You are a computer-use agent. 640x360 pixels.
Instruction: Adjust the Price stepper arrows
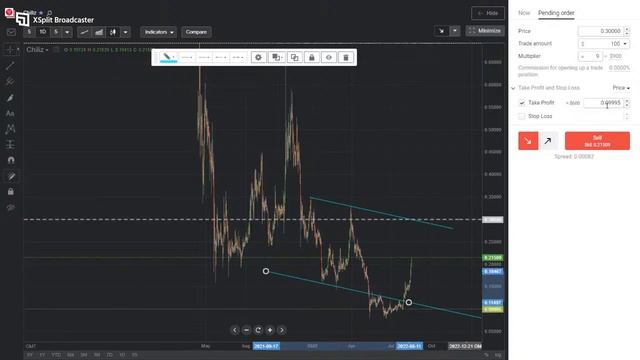click(x=627, y=31)
